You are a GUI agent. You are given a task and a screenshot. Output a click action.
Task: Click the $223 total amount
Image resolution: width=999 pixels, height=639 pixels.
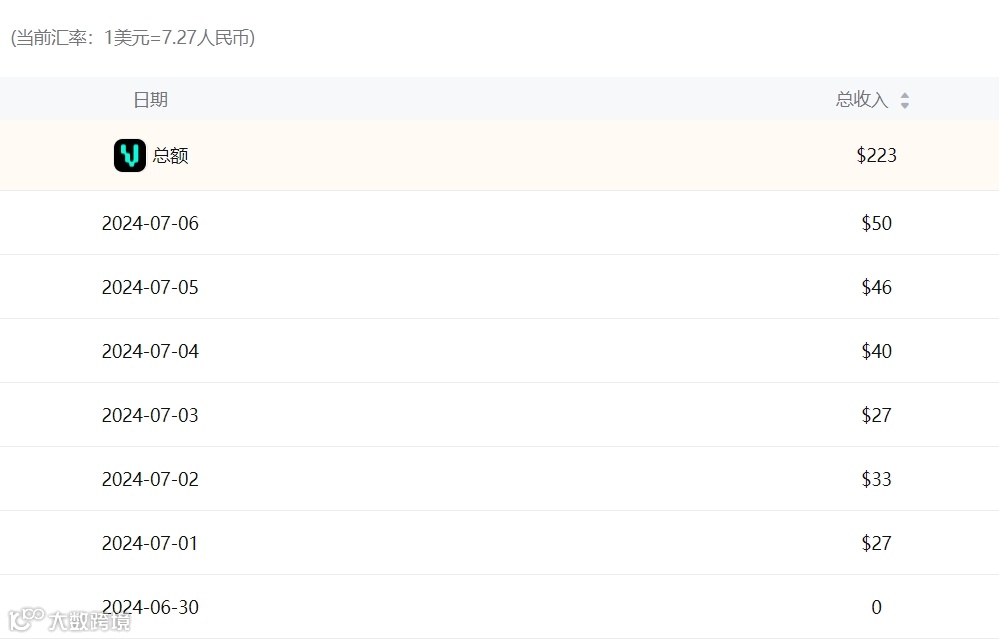click(876, 155)
